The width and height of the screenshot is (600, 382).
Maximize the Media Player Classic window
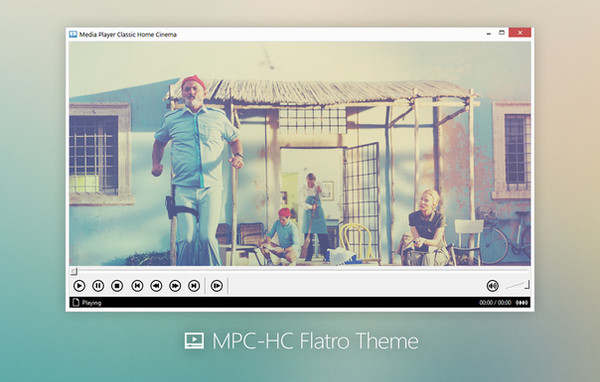pos(502,33)
